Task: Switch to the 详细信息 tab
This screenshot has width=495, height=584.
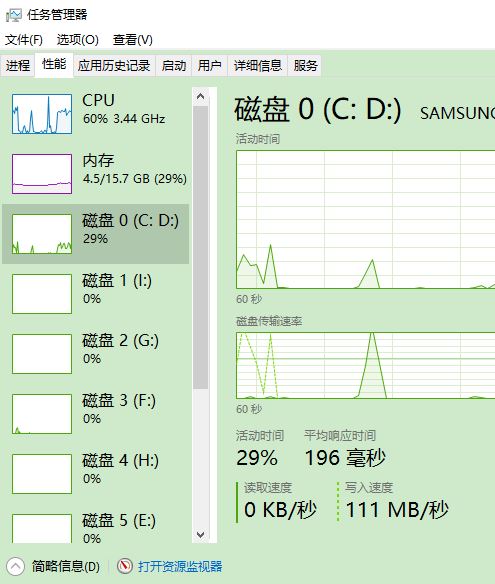Action: (x=258, y=66)
